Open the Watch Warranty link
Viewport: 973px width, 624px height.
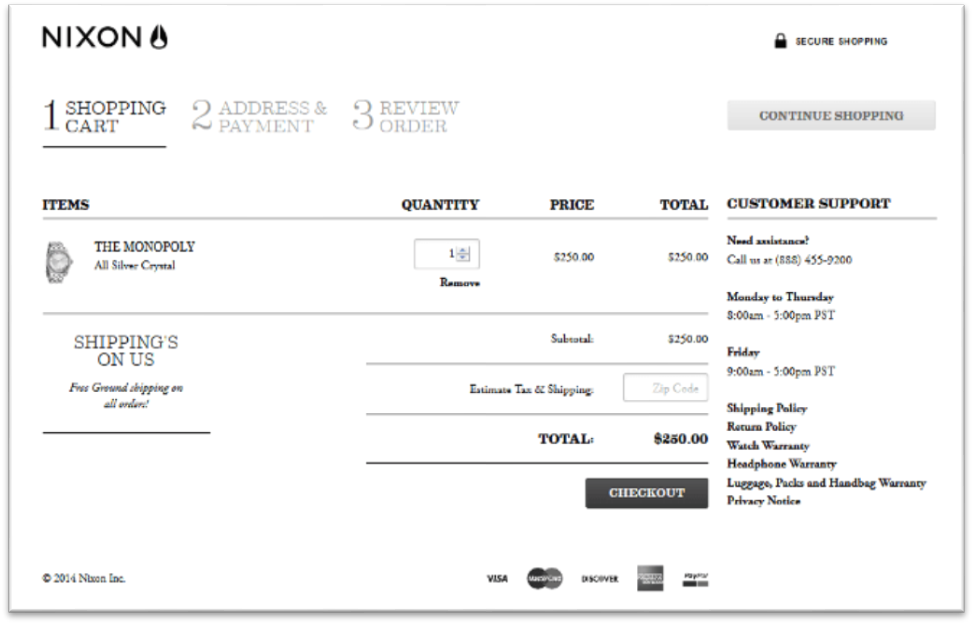tap(768, 445)
